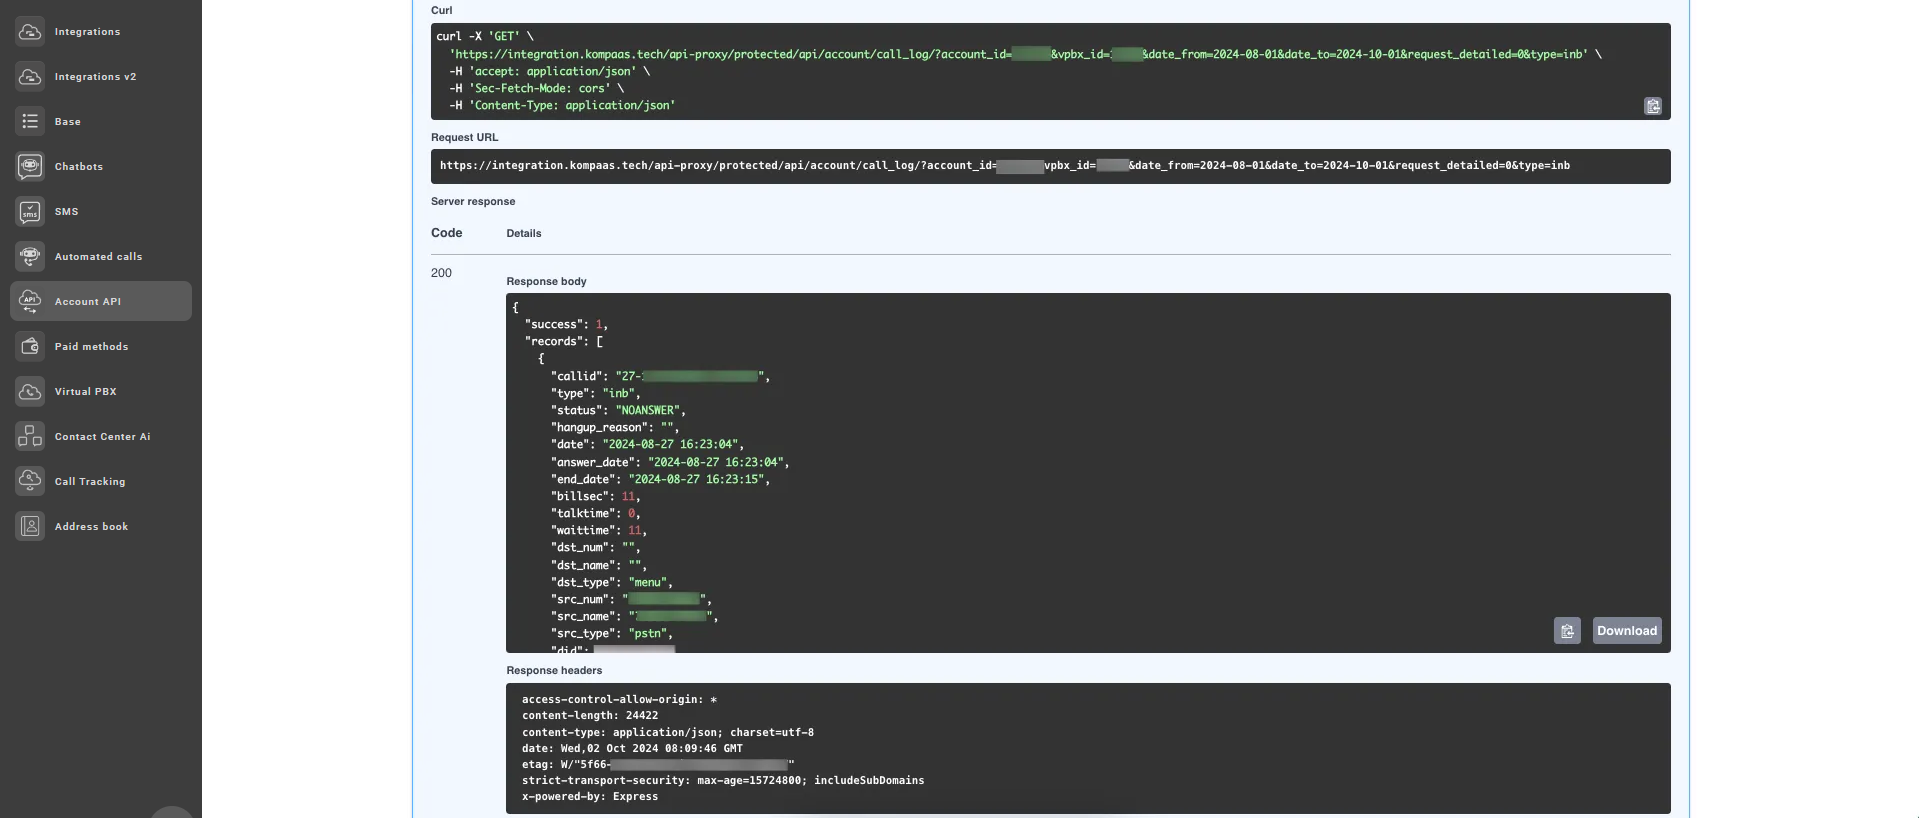Screen dimensions: 1919x818
Task: Click the "type": "inb" line
Action: click(x=595, y=393)
